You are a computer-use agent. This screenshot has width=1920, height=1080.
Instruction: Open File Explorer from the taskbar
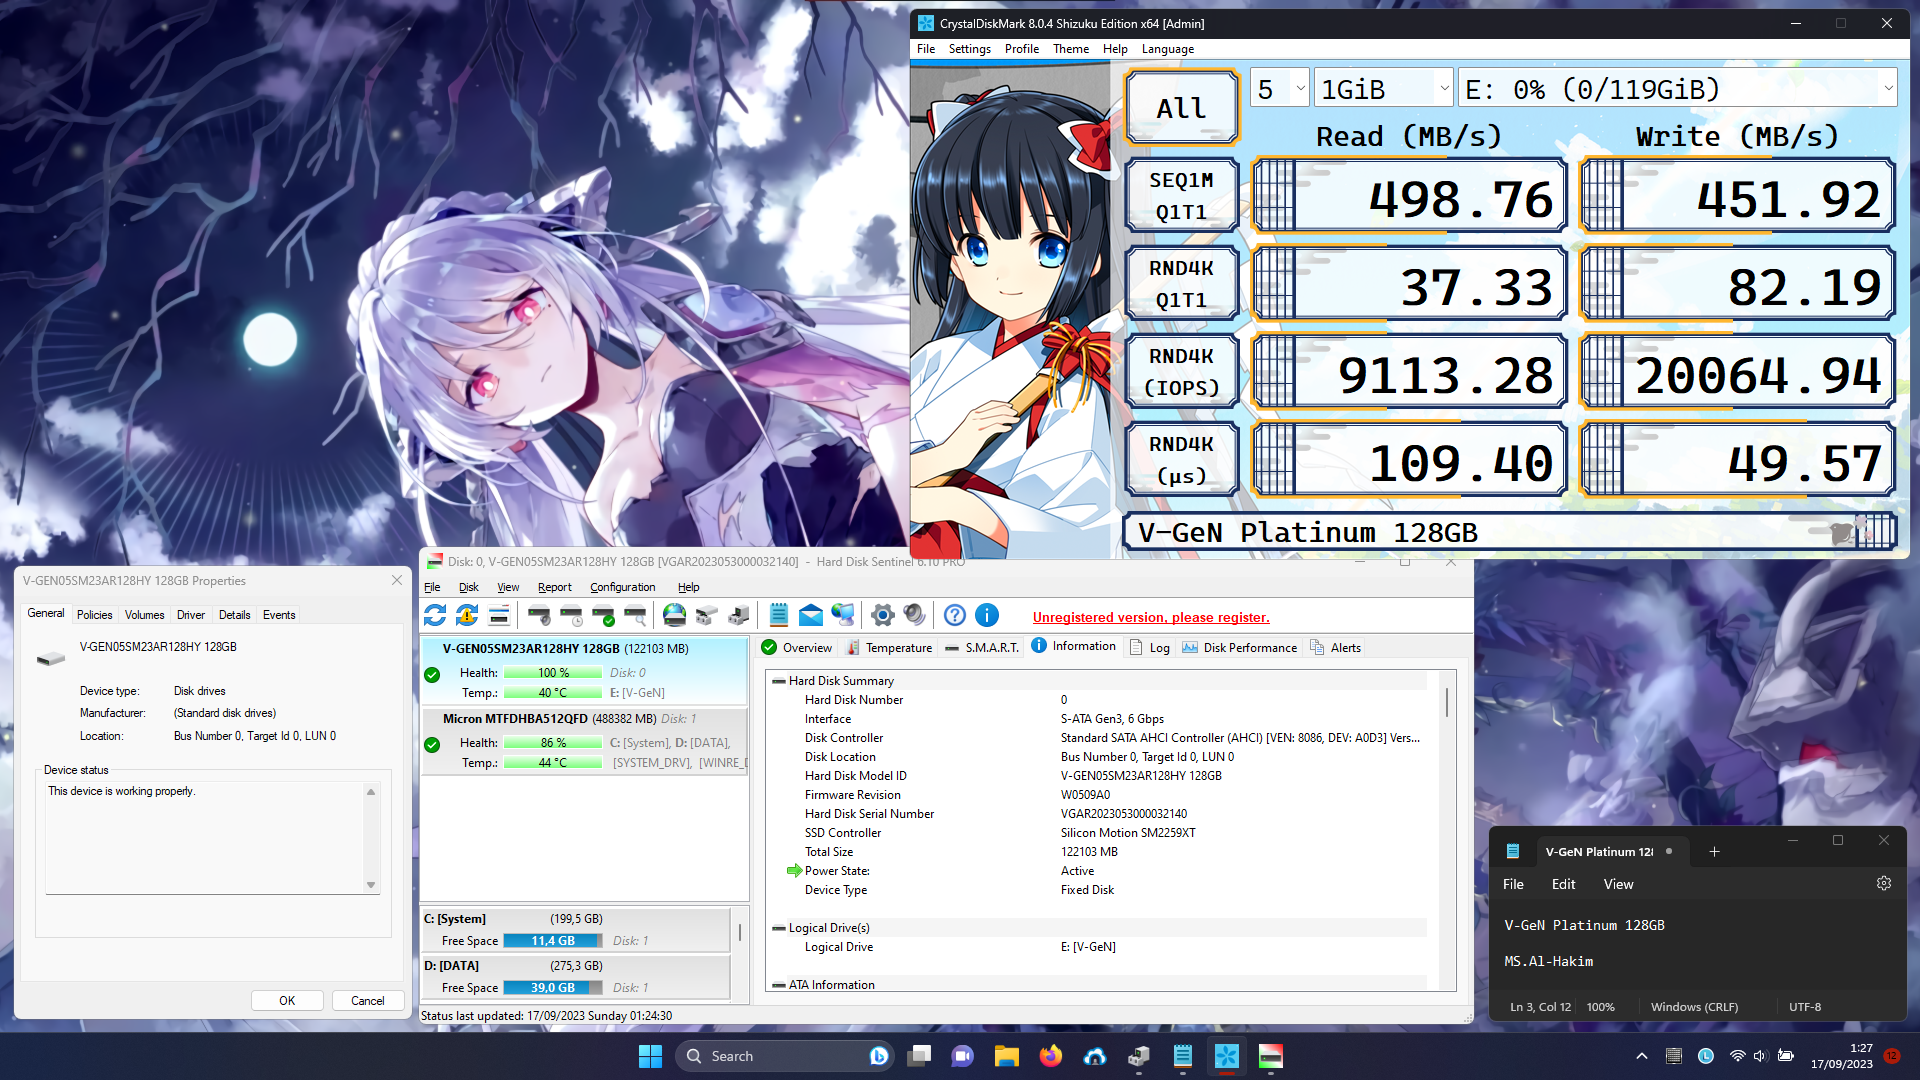[1007, 1056]
